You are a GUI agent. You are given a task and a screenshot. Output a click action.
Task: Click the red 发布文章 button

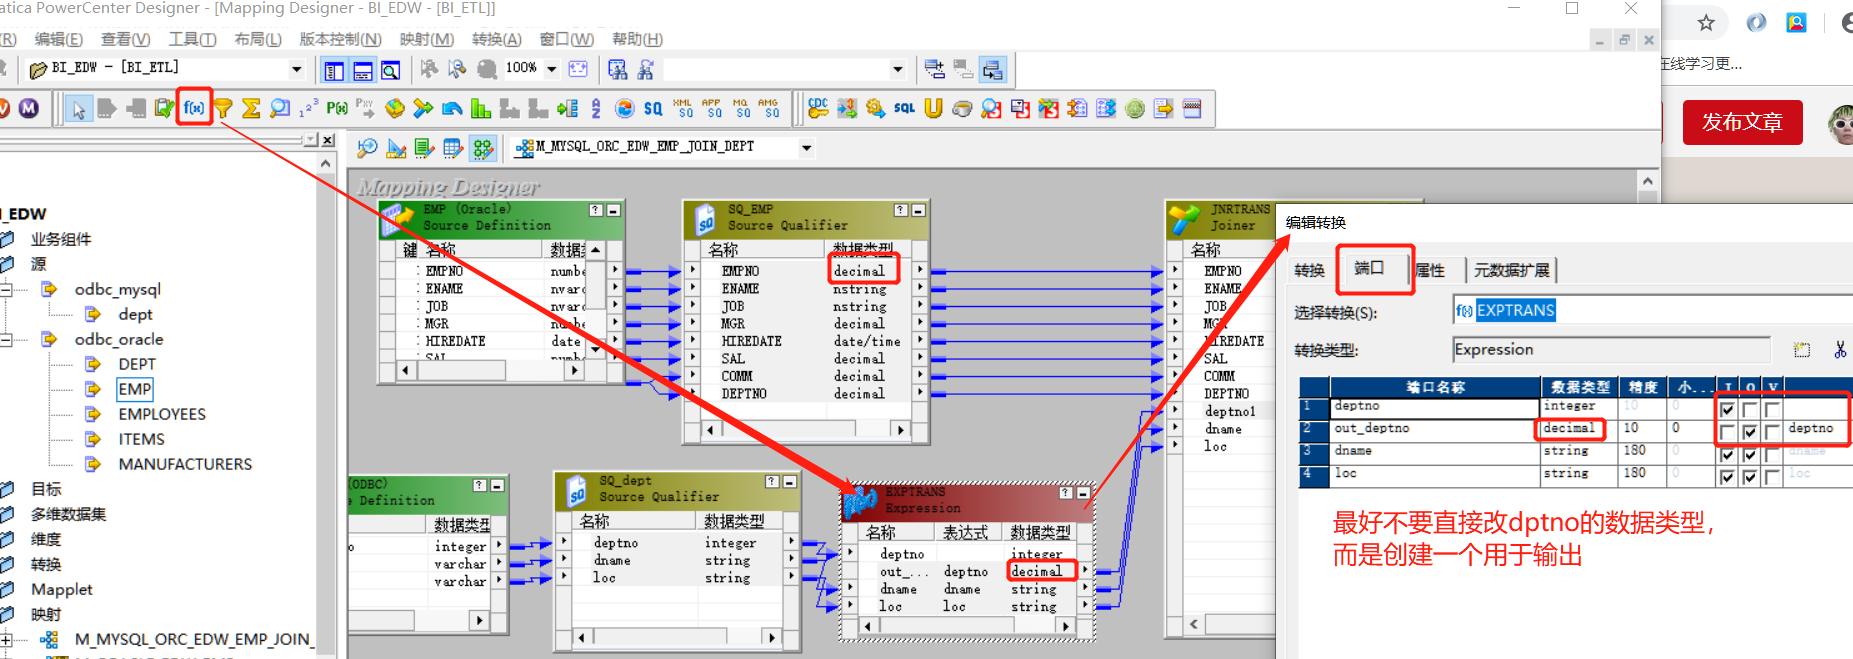pos(1742,122)
